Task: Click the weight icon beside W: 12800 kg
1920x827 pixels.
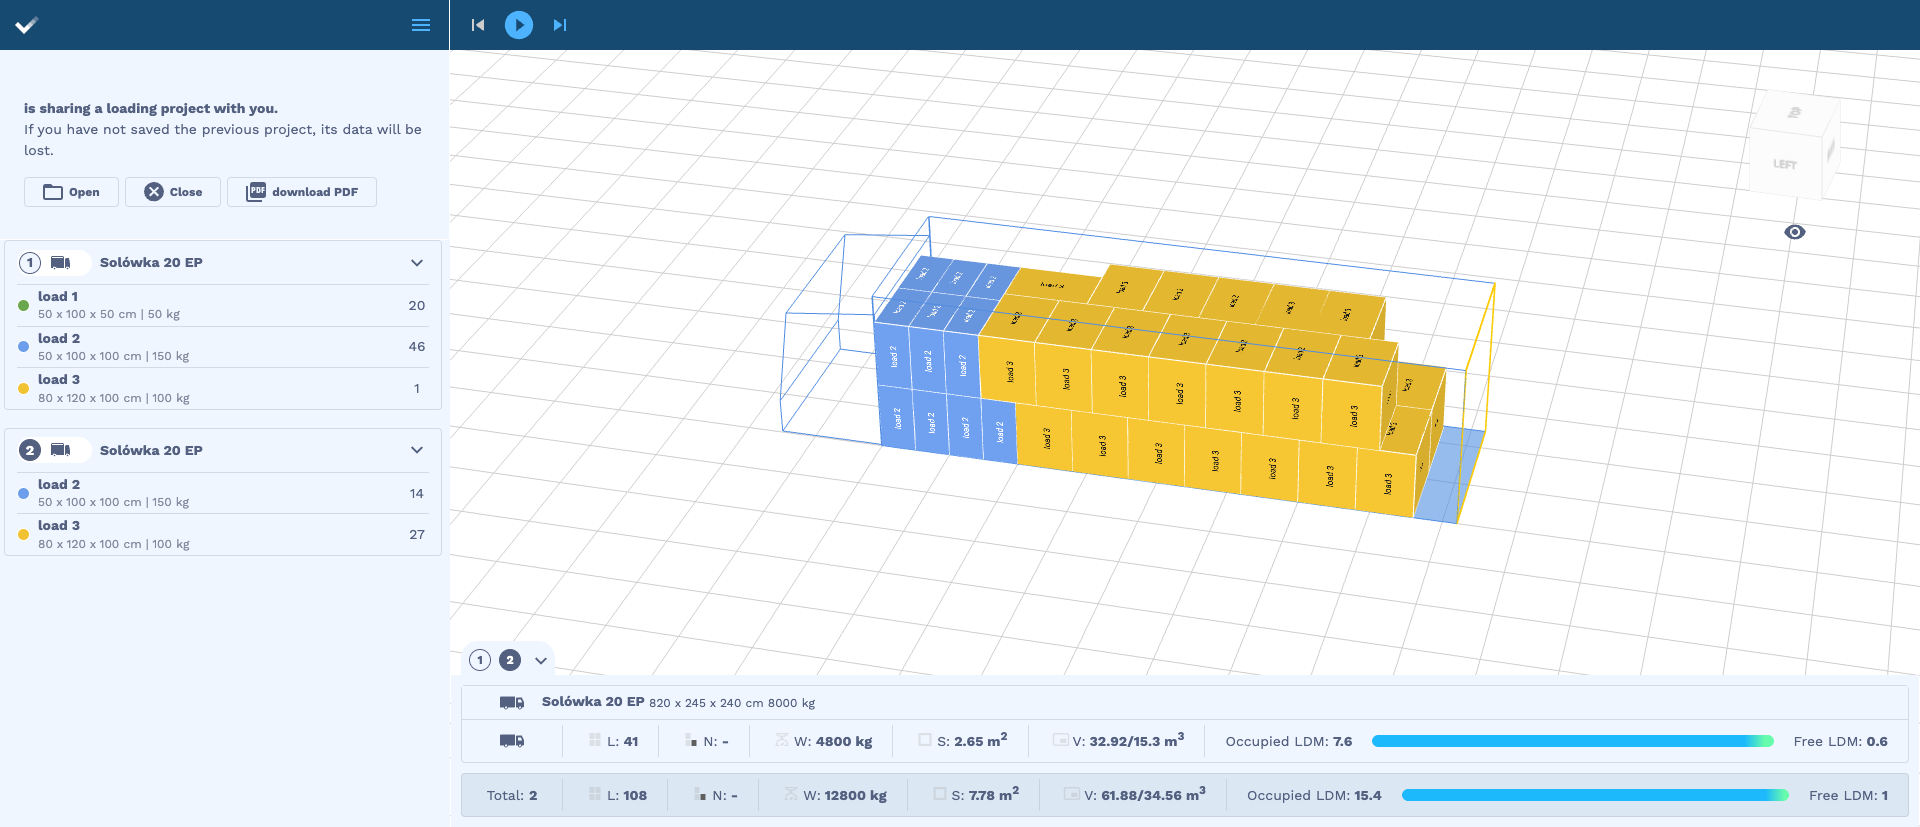Action: [x=791, y=795]
